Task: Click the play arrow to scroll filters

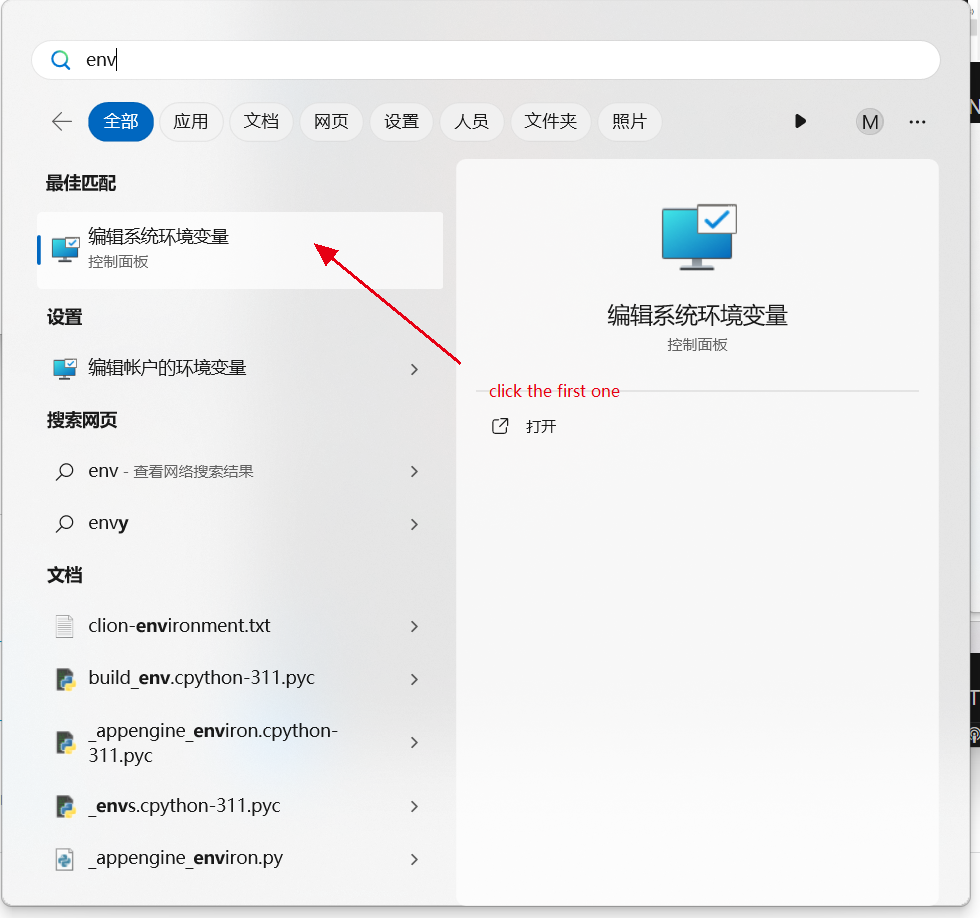Action: coord(800,121)
